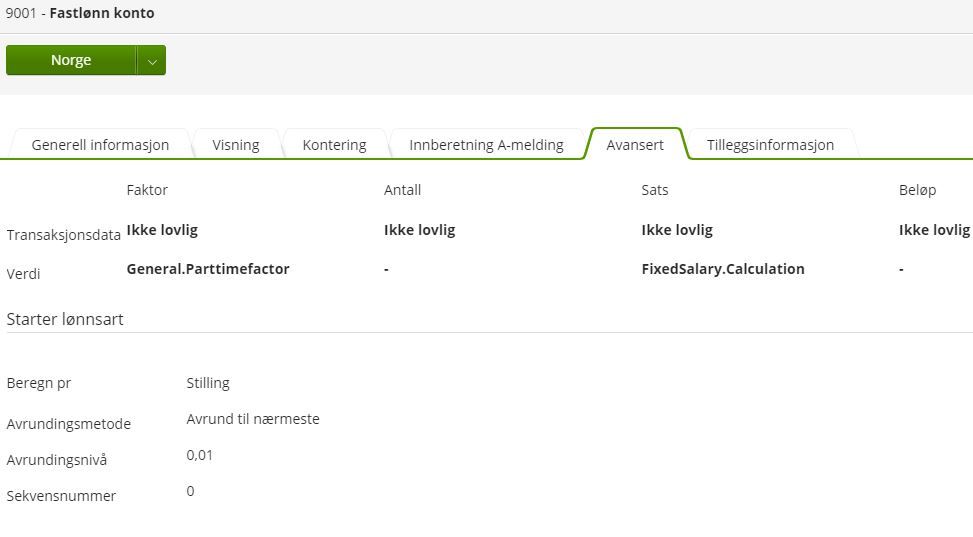Screen dimensions: 973x537
Task: Click the Antall column header
Action: click(x=402, y=190)
